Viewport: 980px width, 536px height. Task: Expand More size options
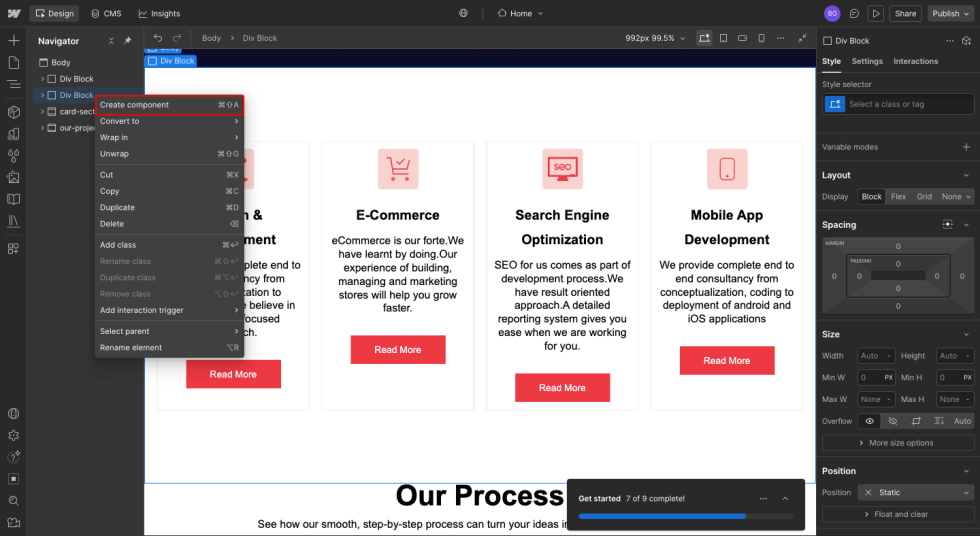click(x=898, y=443)
